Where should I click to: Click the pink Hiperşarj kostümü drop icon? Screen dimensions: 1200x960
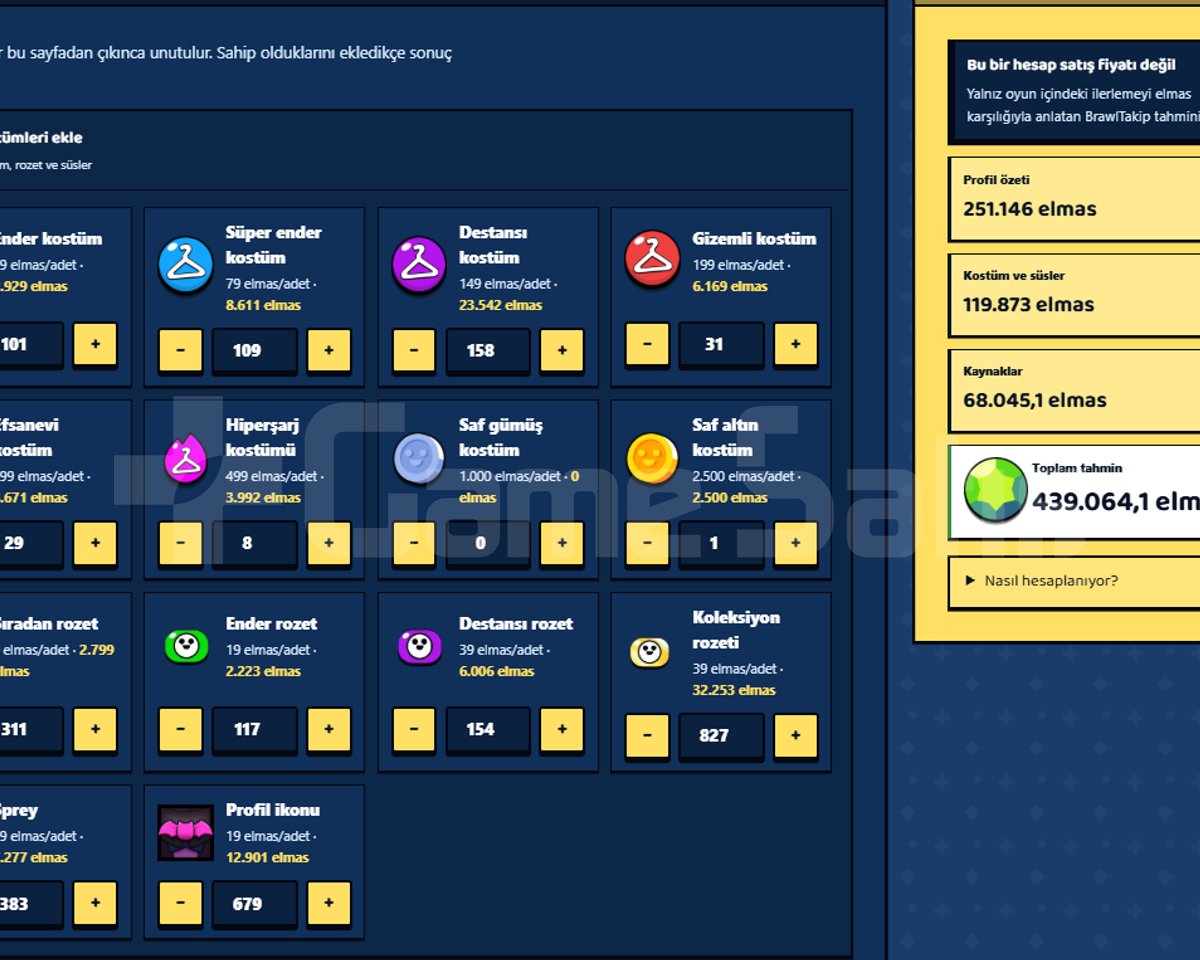[186, 458]
